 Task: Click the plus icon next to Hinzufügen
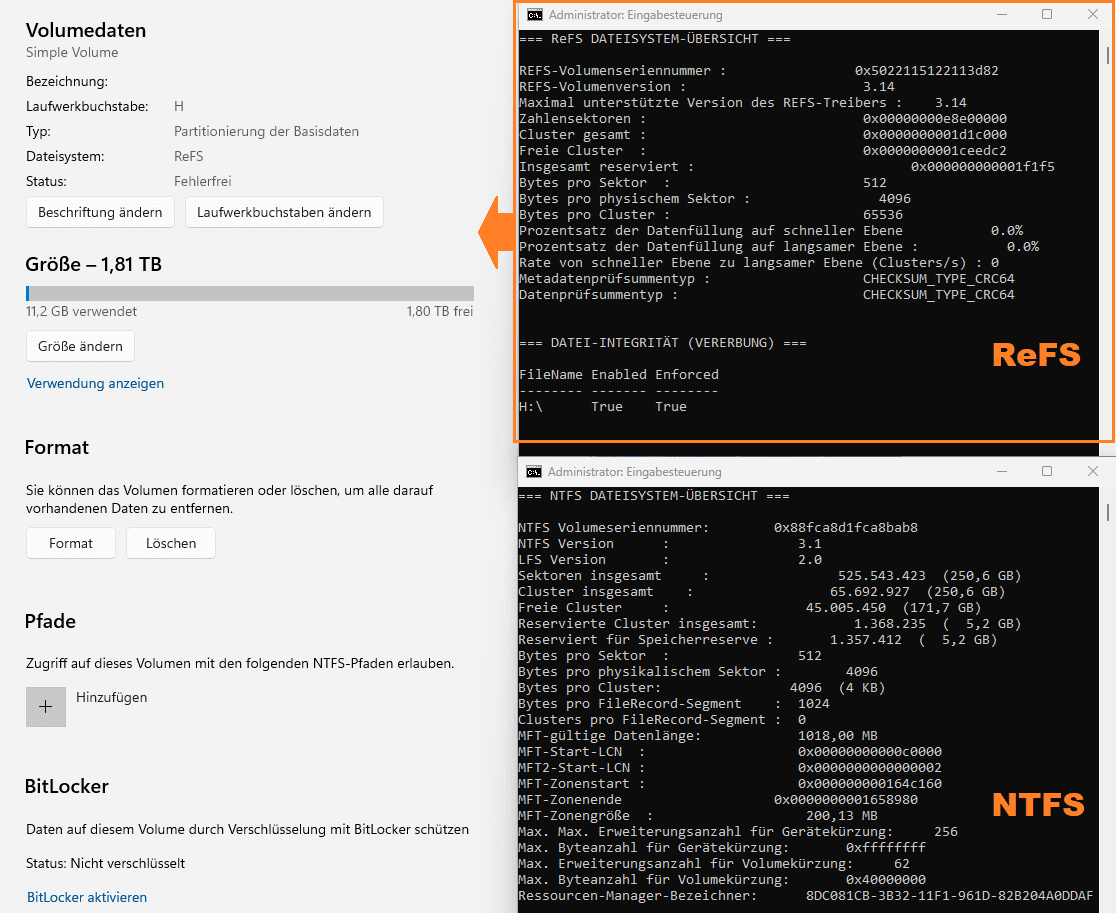tap(46, 707)
